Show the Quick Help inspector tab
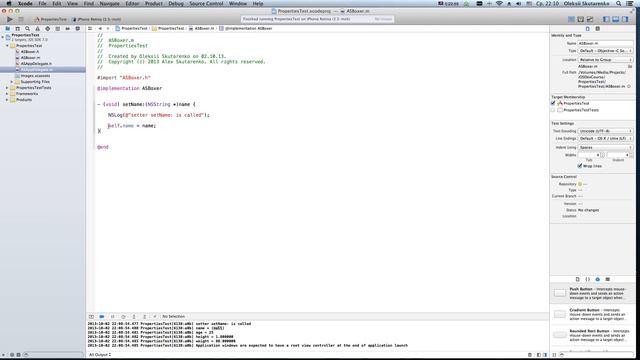Viewport: 640px width, 360px height. pos(598,29)
